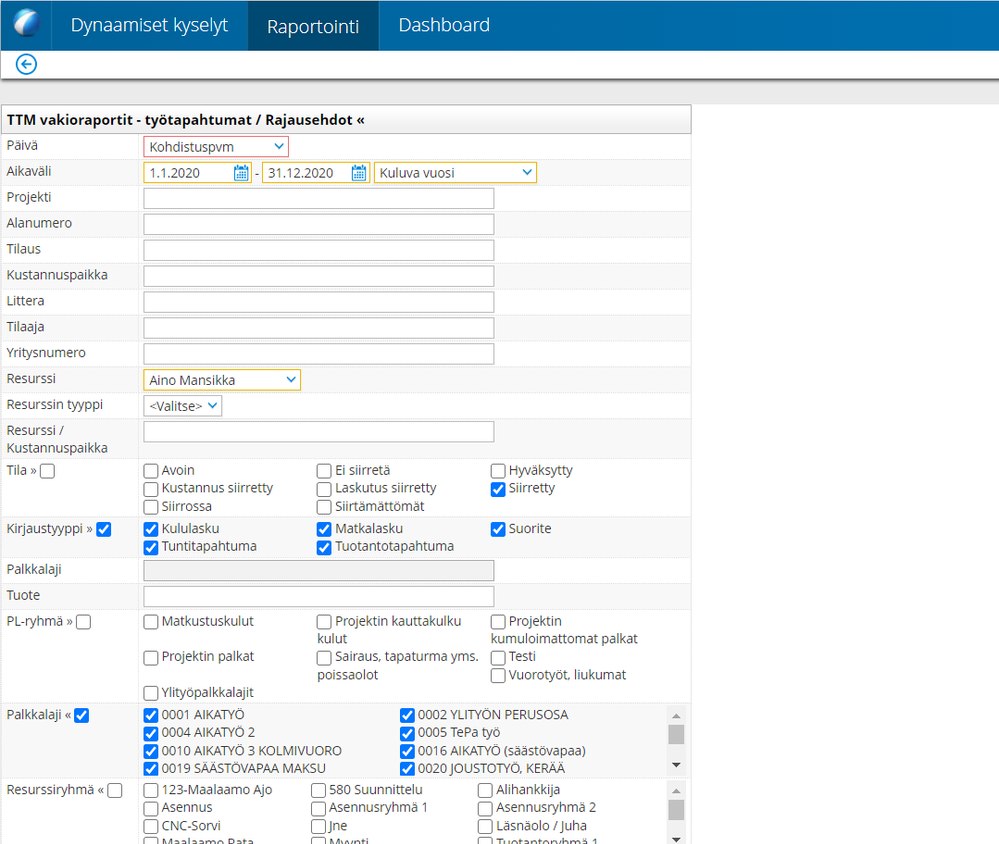Check the Siirtämättömät checkbox
The image size is (999, 844).
click(324, 507)
